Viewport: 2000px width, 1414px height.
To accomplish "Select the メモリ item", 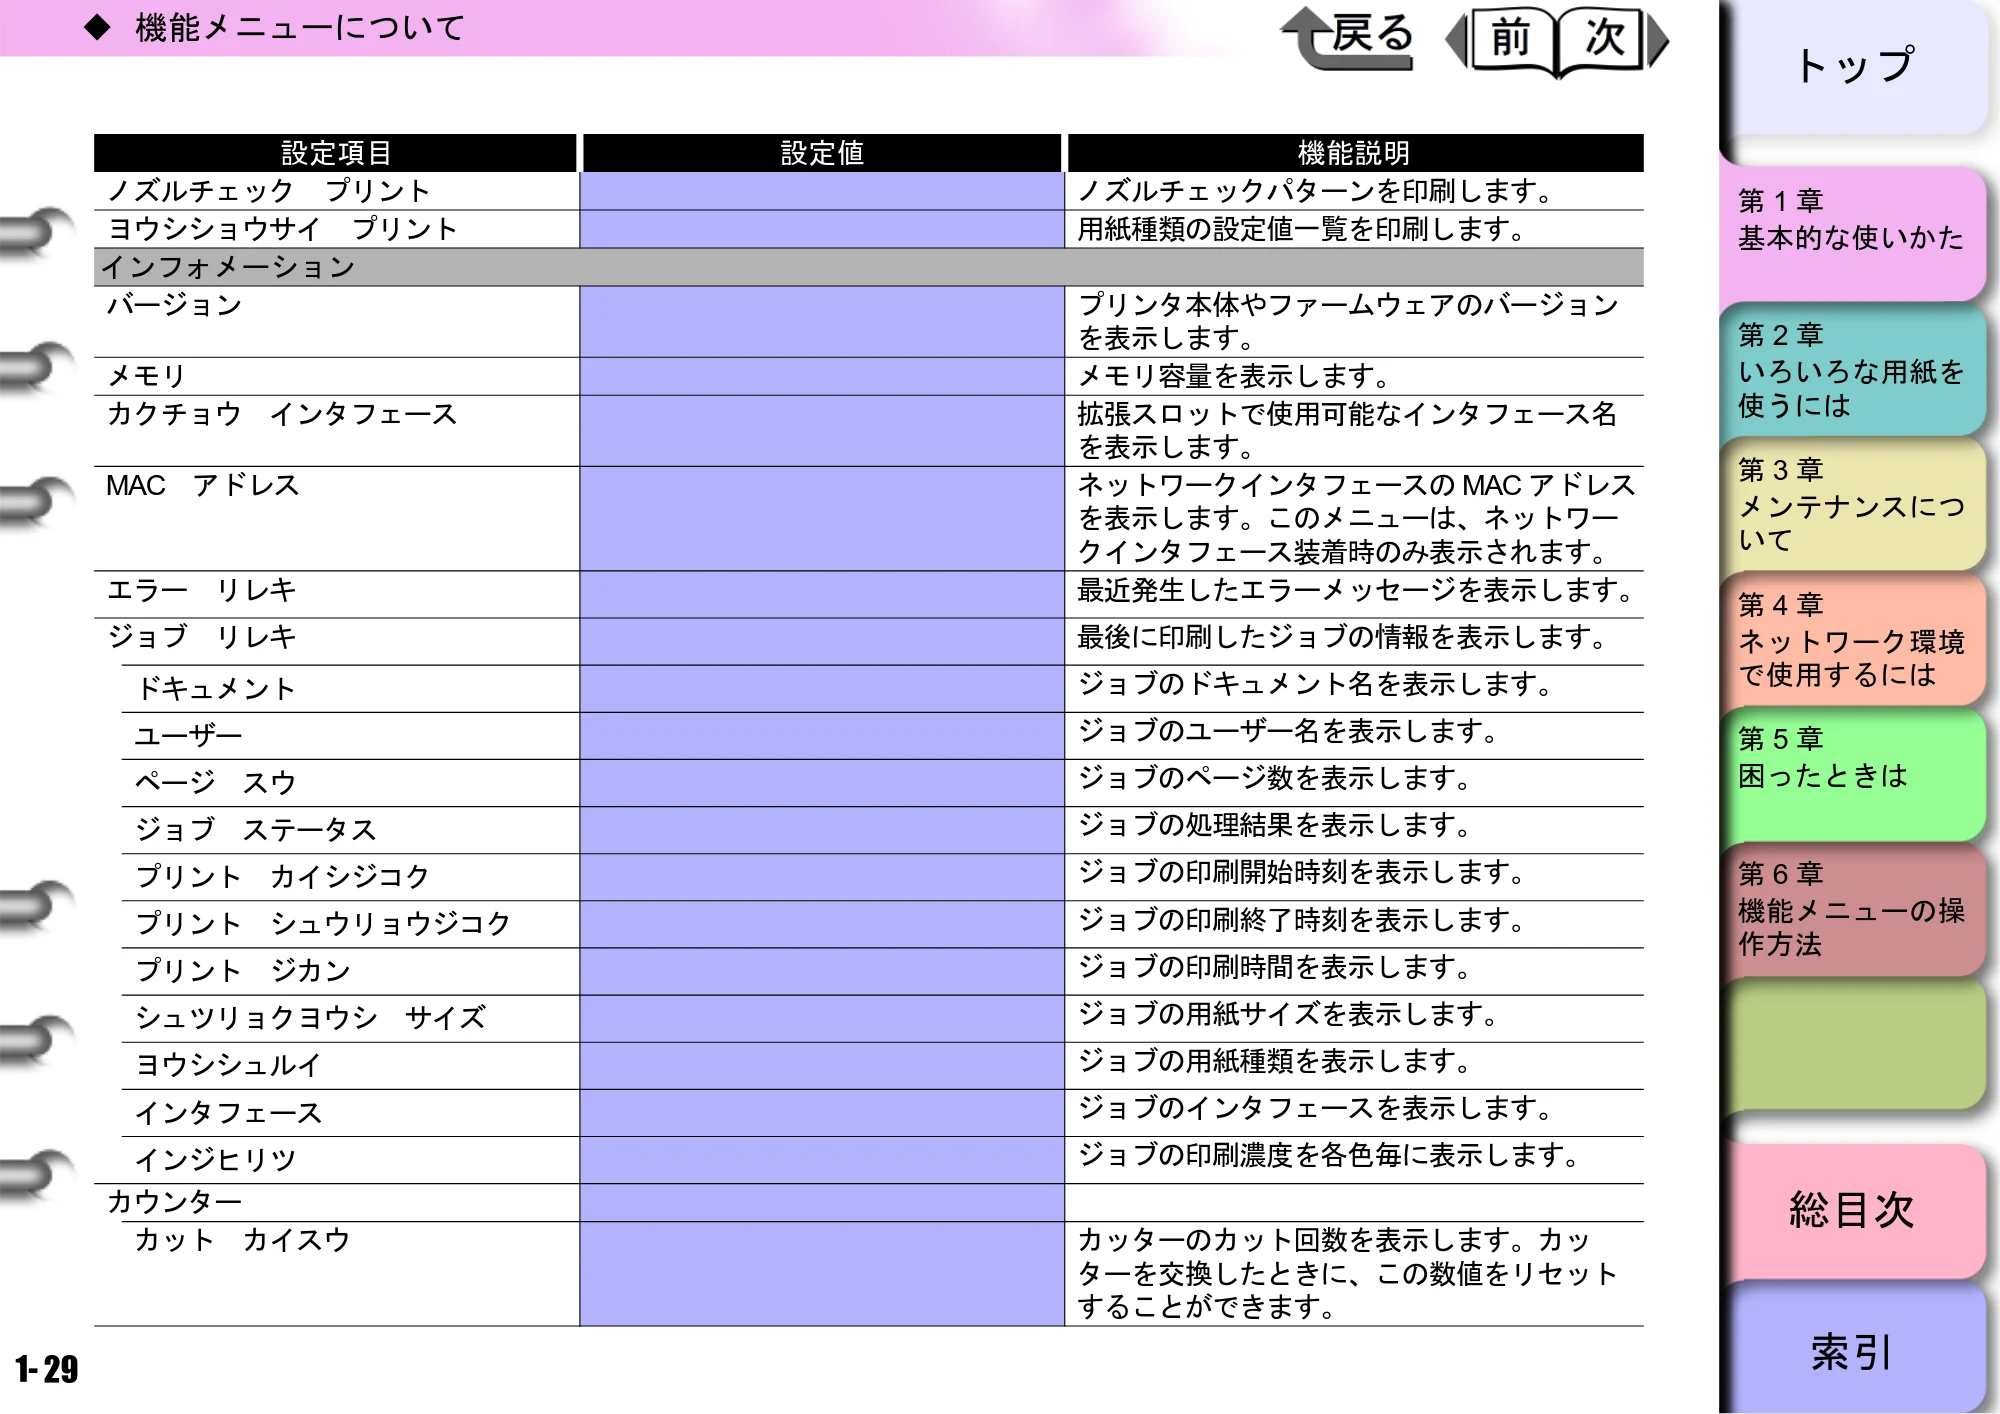I will point(146,376).
